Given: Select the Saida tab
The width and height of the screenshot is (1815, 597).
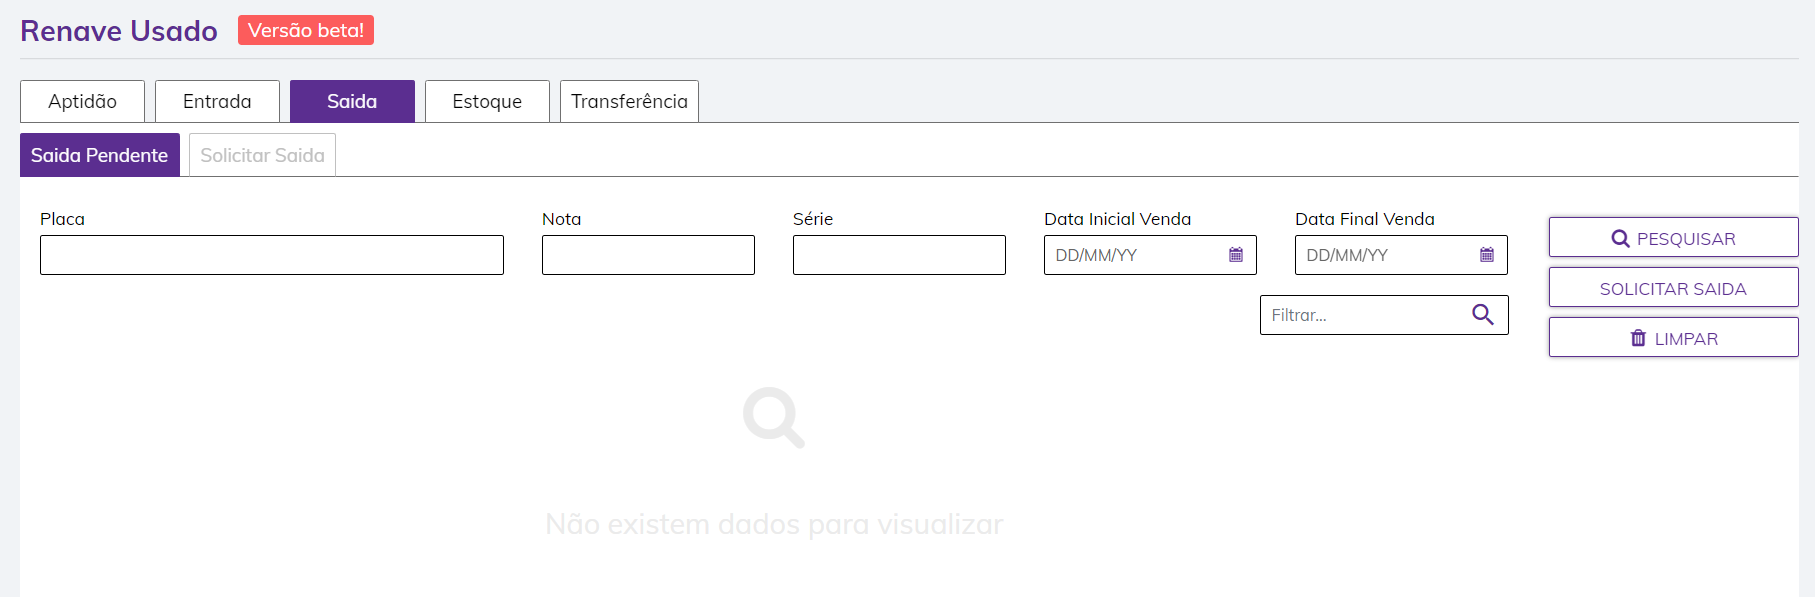Looking at the screenshot, I should [x=352, y=101].
